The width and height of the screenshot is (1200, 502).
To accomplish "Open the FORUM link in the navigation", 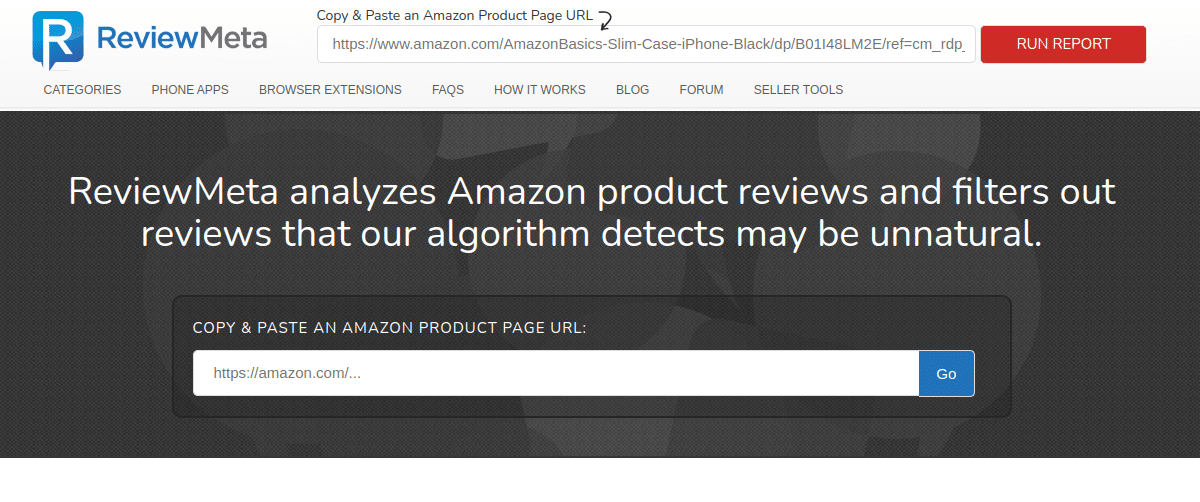I will click(x=701, y=90).
